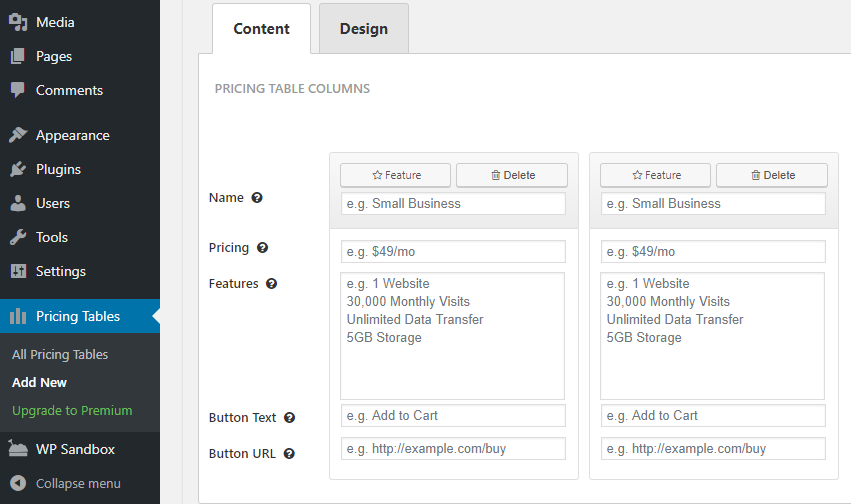851x504 pixels.
Task: Delete the second pricing column
Action: [771, 175]
